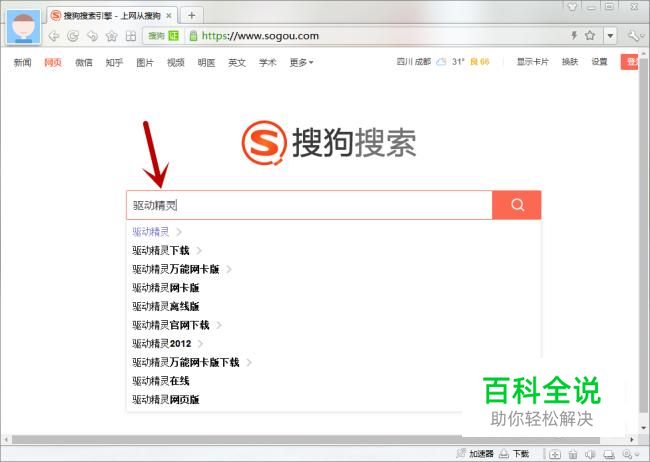Select suggestion 驱动精灵万能网卡版
Viewport: 650px width, 462px height.
[176, 269]
